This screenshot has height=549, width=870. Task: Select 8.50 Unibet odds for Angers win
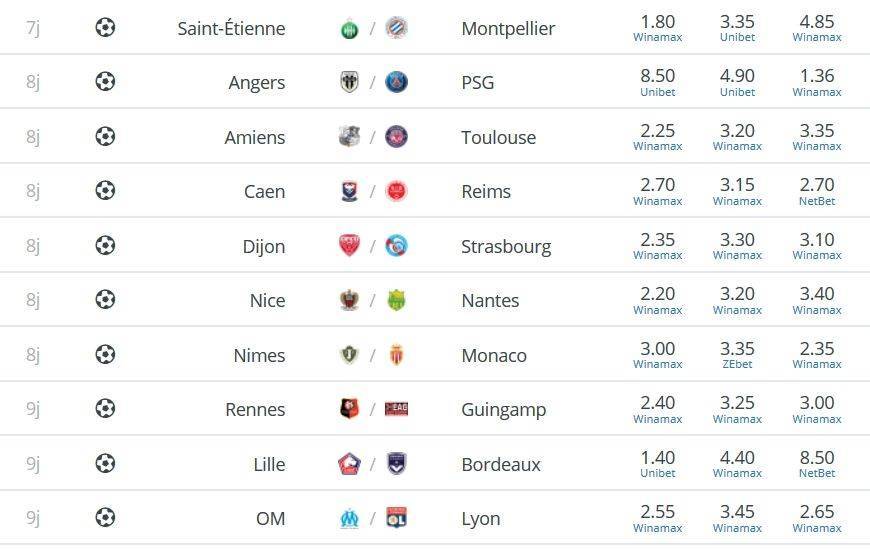[x=657, y=82]
